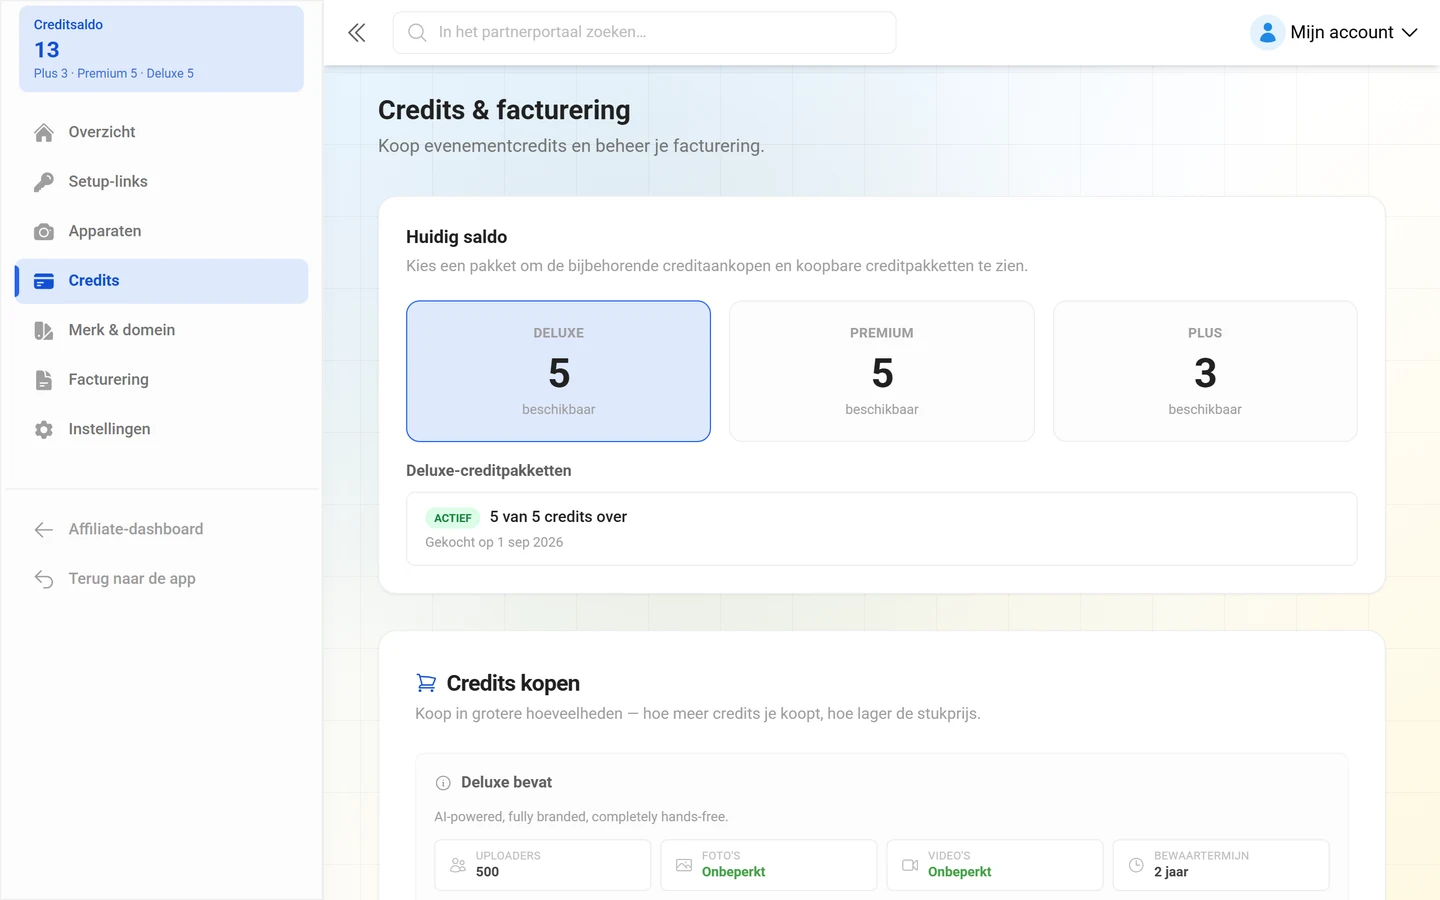The height and width of the screenshot is (900, 1440).
Task: Follow the Affiliate-dashboard link
Action: [161, 530]
